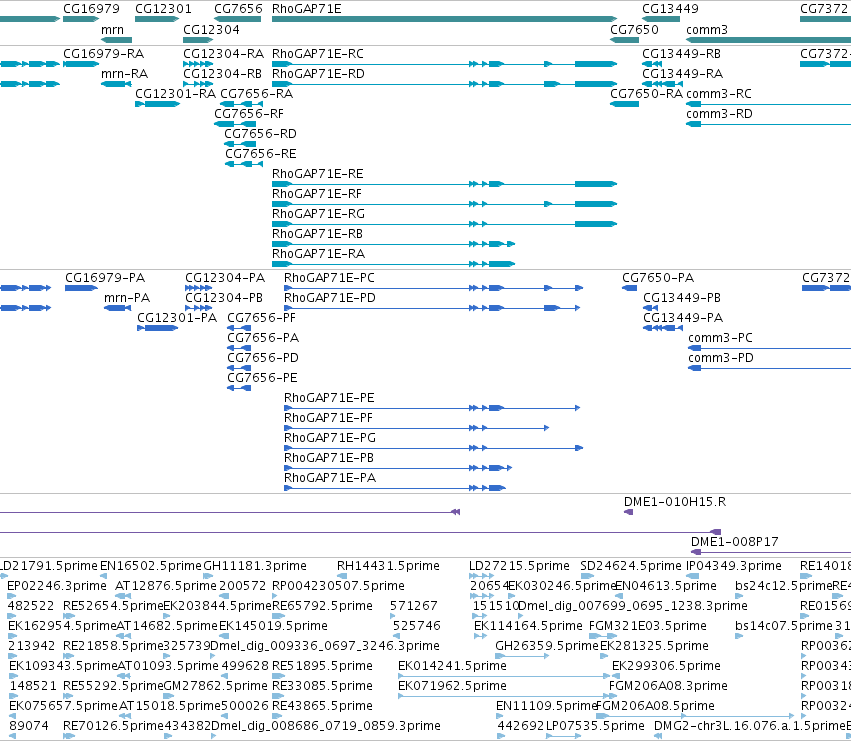Select the comm3 gene label

pos(707,30)
